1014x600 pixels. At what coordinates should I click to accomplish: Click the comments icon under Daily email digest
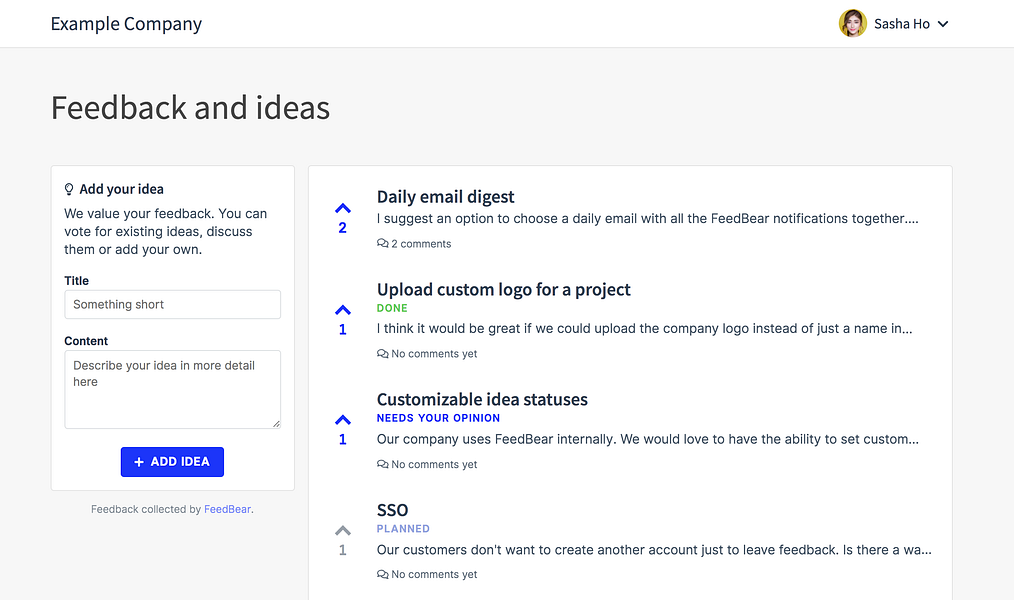pyautogui.click(x=383, y=244)
